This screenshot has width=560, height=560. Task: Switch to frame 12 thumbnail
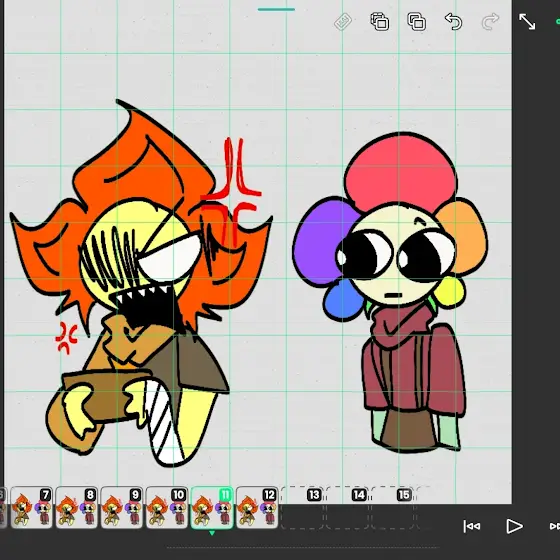pos(257,508)
